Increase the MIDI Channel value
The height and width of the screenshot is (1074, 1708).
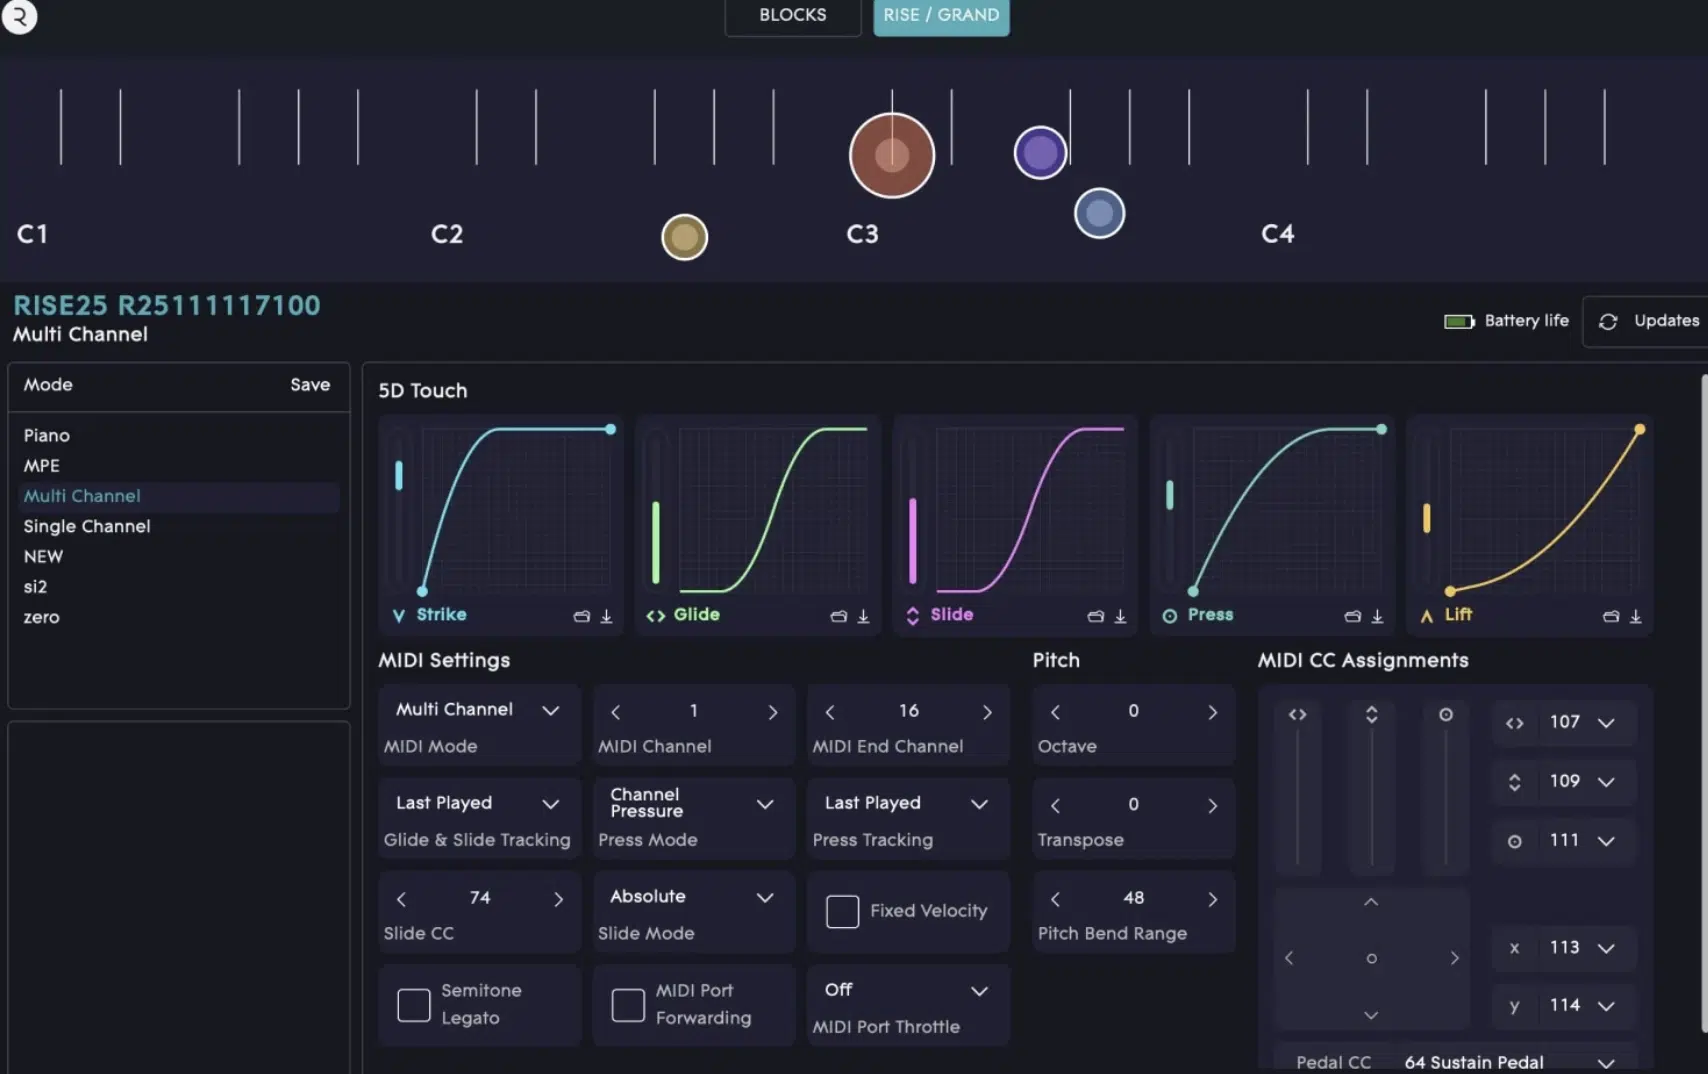(772, 712)
